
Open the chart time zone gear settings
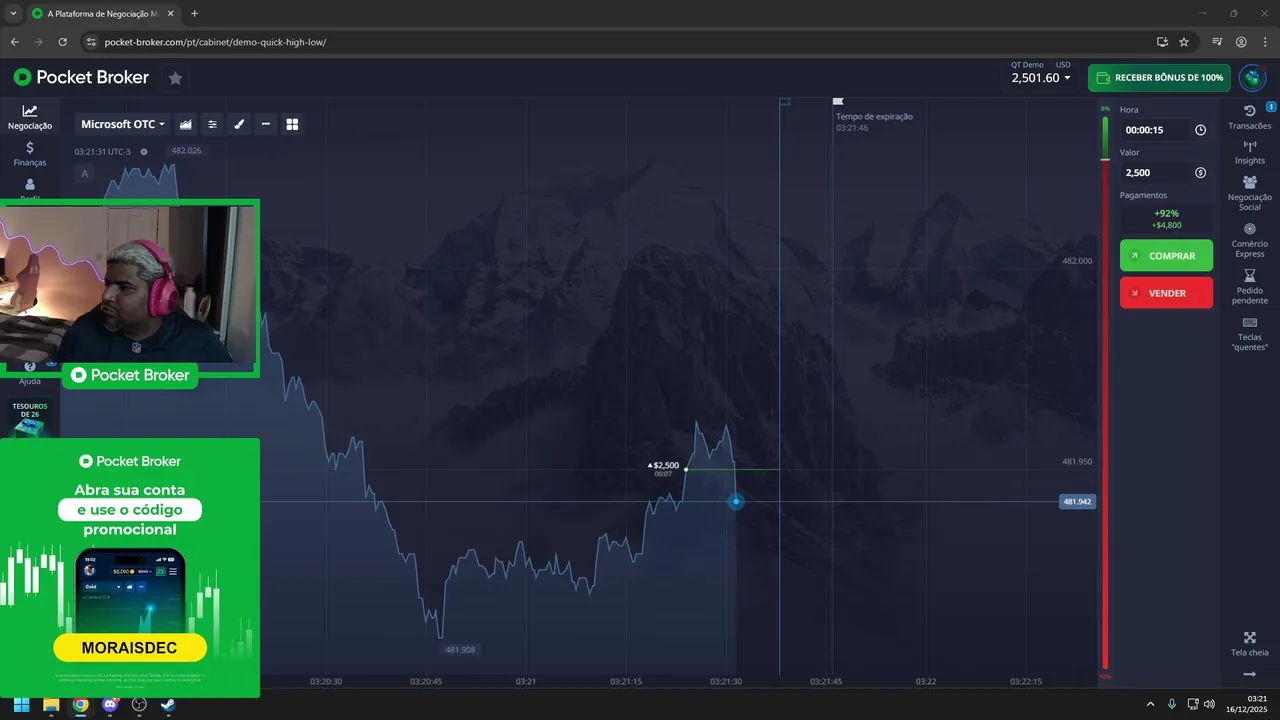click(x=144, y=152)
